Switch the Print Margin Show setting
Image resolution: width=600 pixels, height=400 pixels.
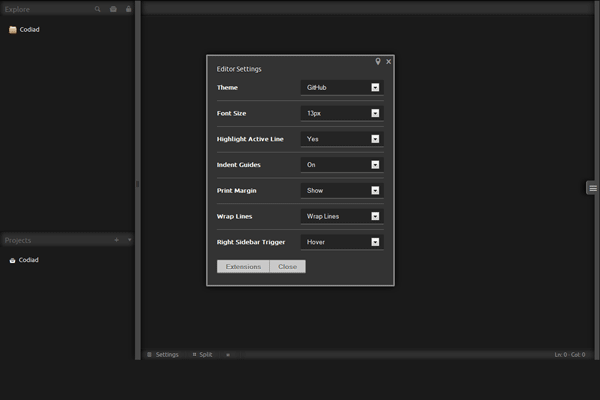click(342, 190)
